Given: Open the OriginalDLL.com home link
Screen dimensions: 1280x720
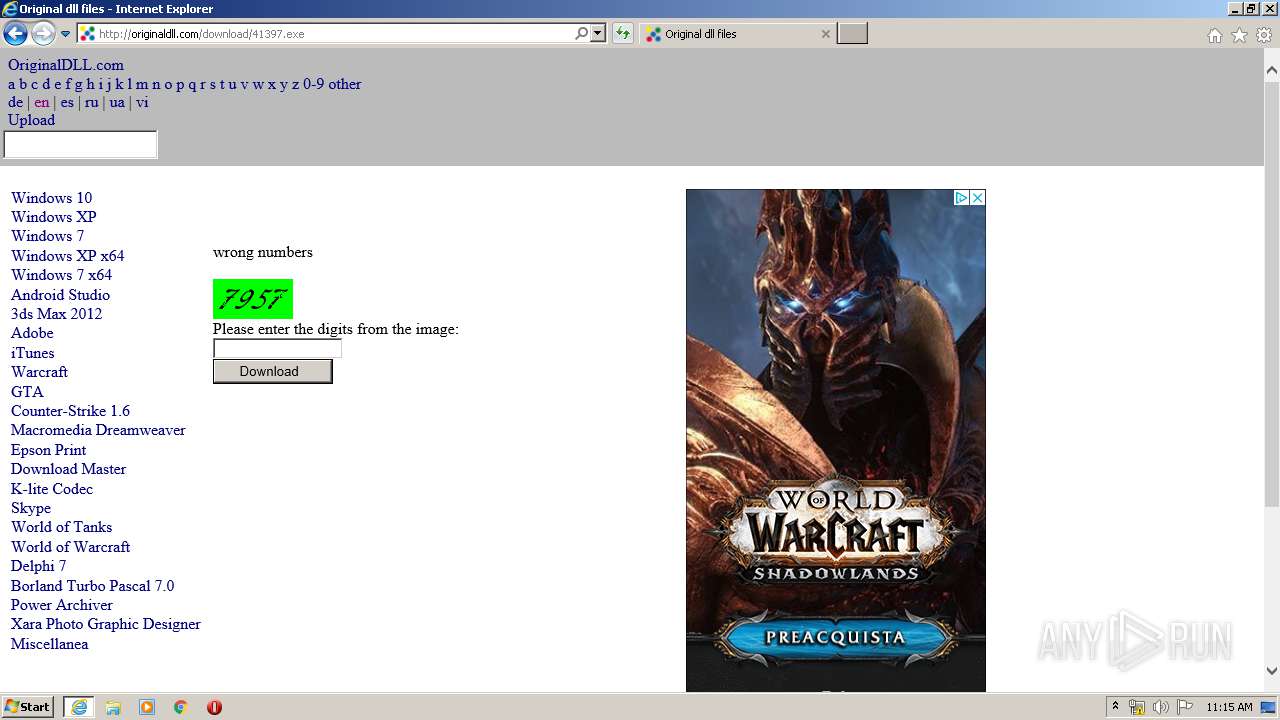Looking at the screenshot, I should 66,65.
